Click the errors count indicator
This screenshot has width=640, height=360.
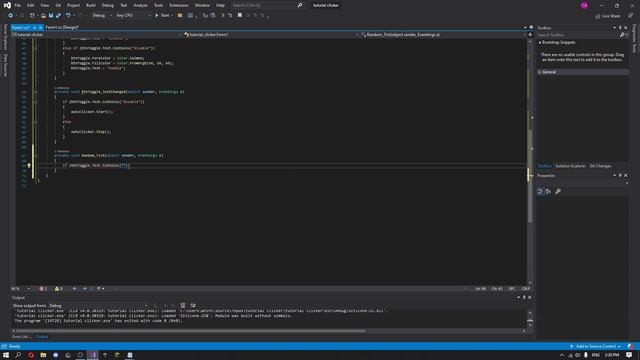[x=43, y=289]
